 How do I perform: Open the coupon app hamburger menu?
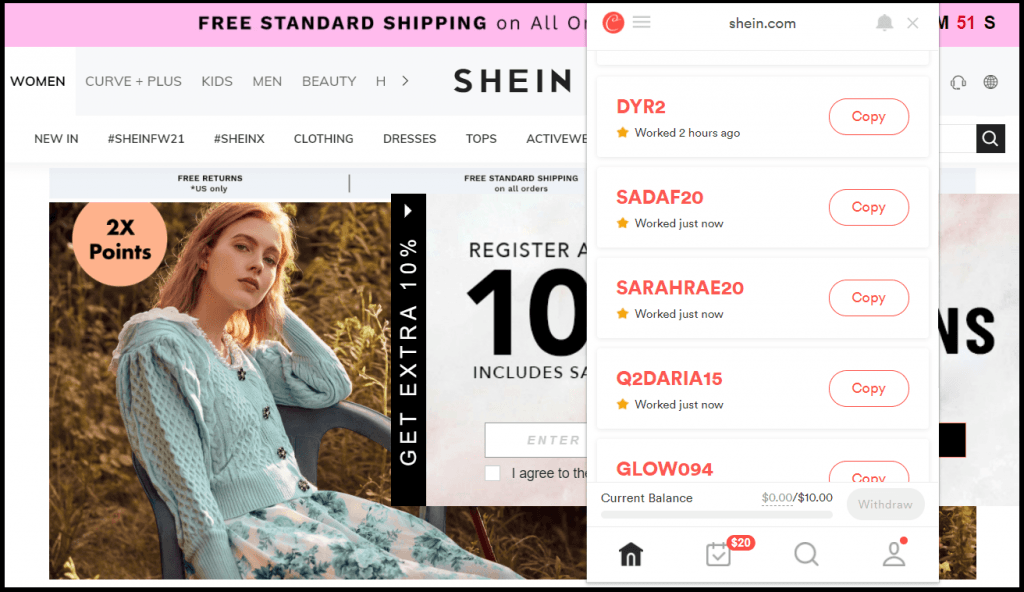[640, 21]
